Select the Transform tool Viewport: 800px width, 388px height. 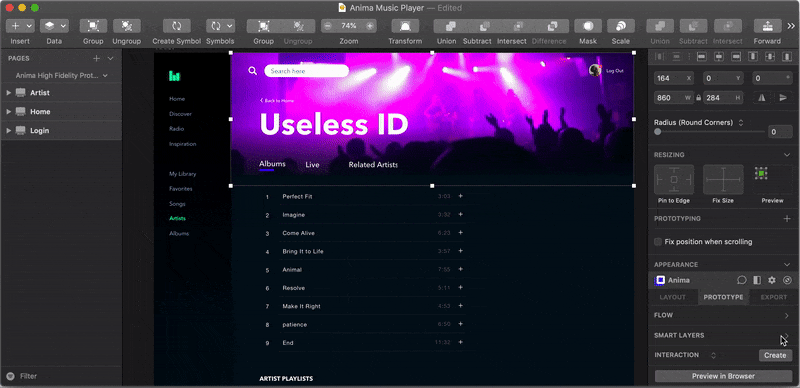(405, 26)
